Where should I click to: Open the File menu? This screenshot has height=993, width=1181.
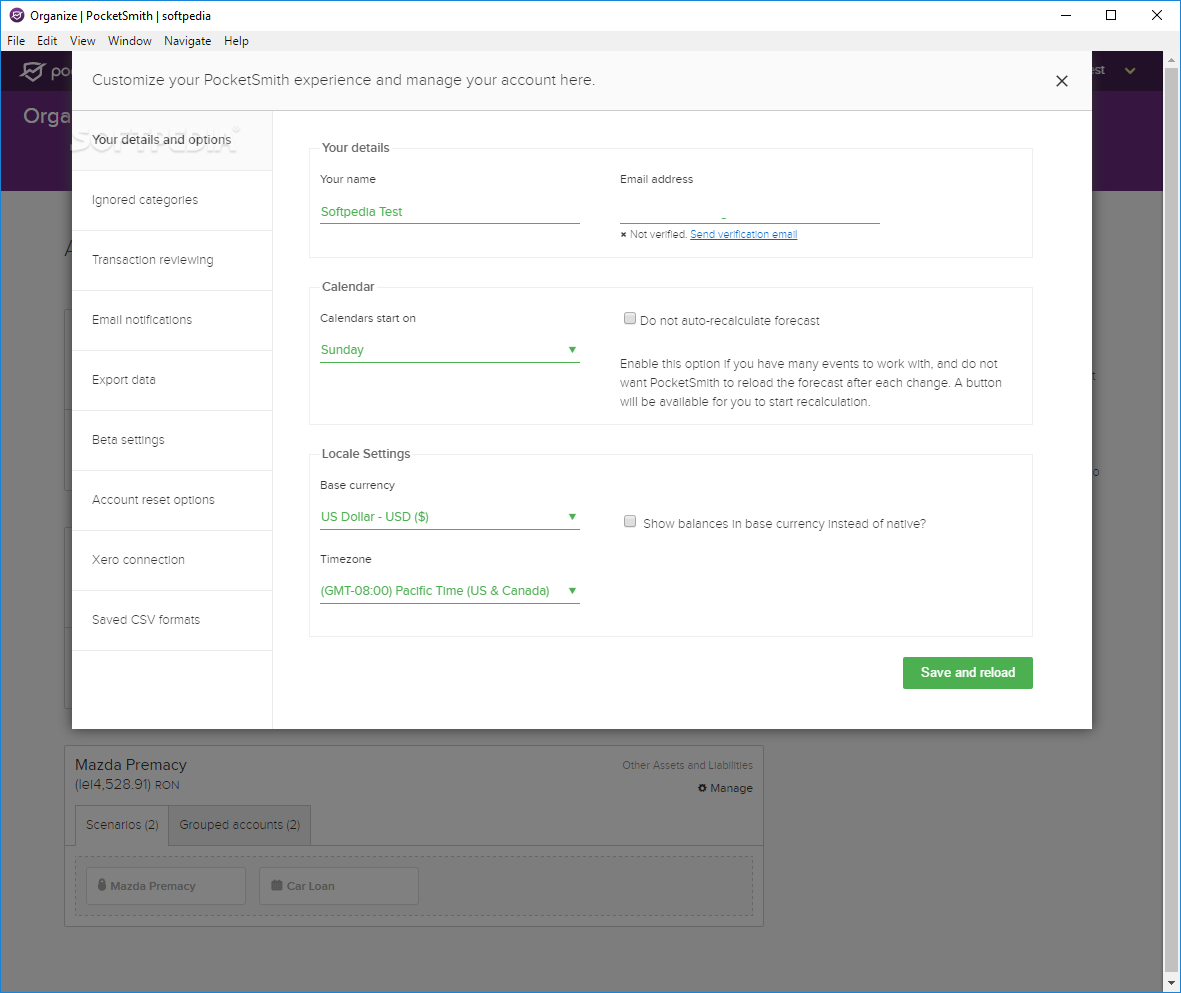click(16, 41)
